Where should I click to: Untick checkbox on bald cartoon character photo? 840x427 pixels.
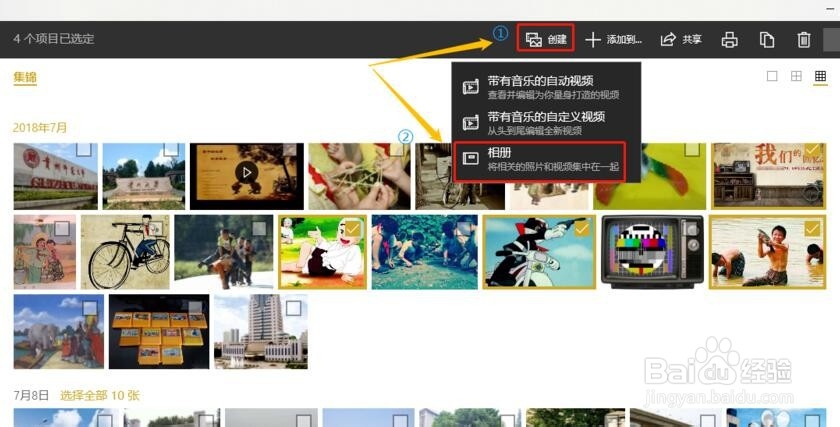[352, 229]
